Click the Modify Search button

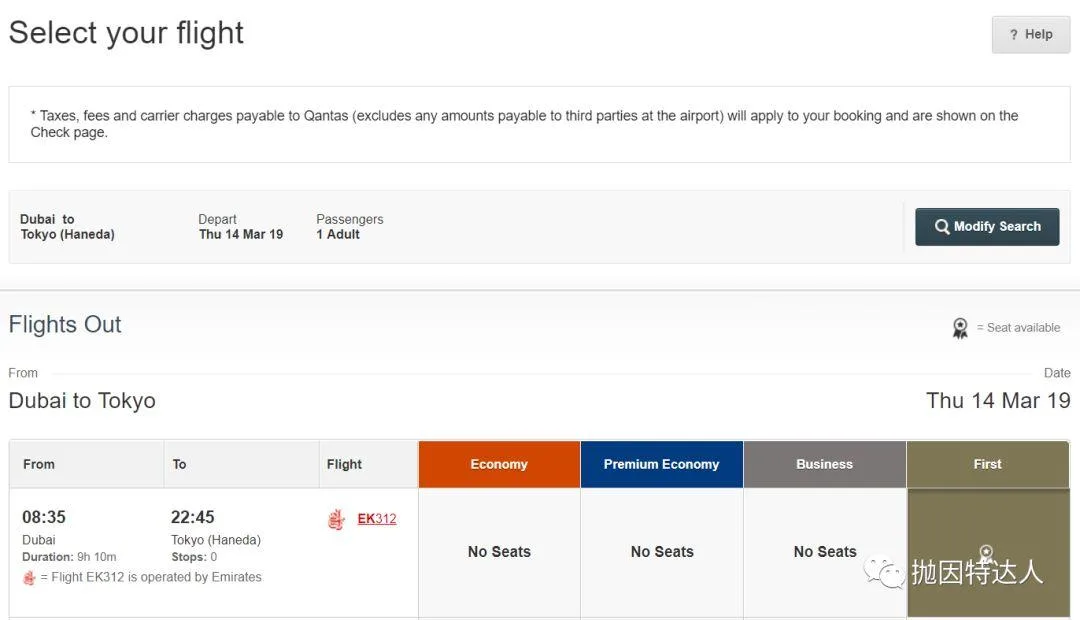[x=987, y=227]
